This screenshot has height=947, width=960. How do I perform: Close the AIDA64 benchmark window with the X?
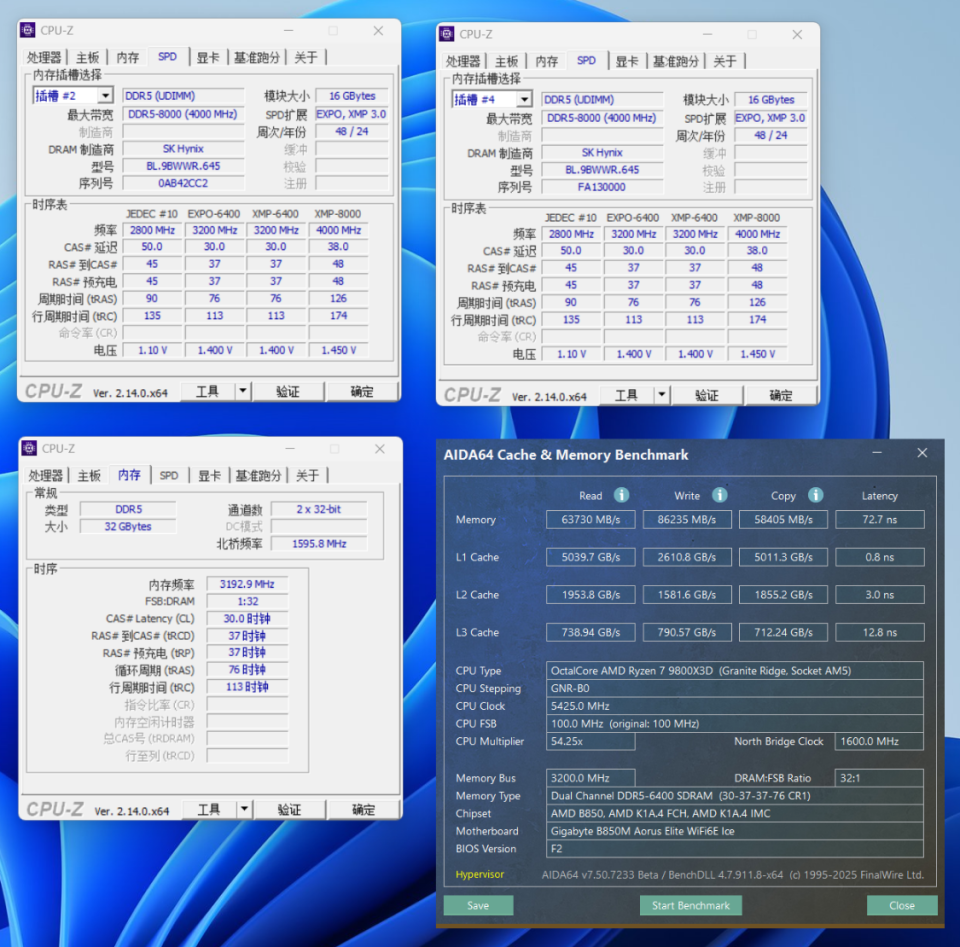[x=922, y=453]
